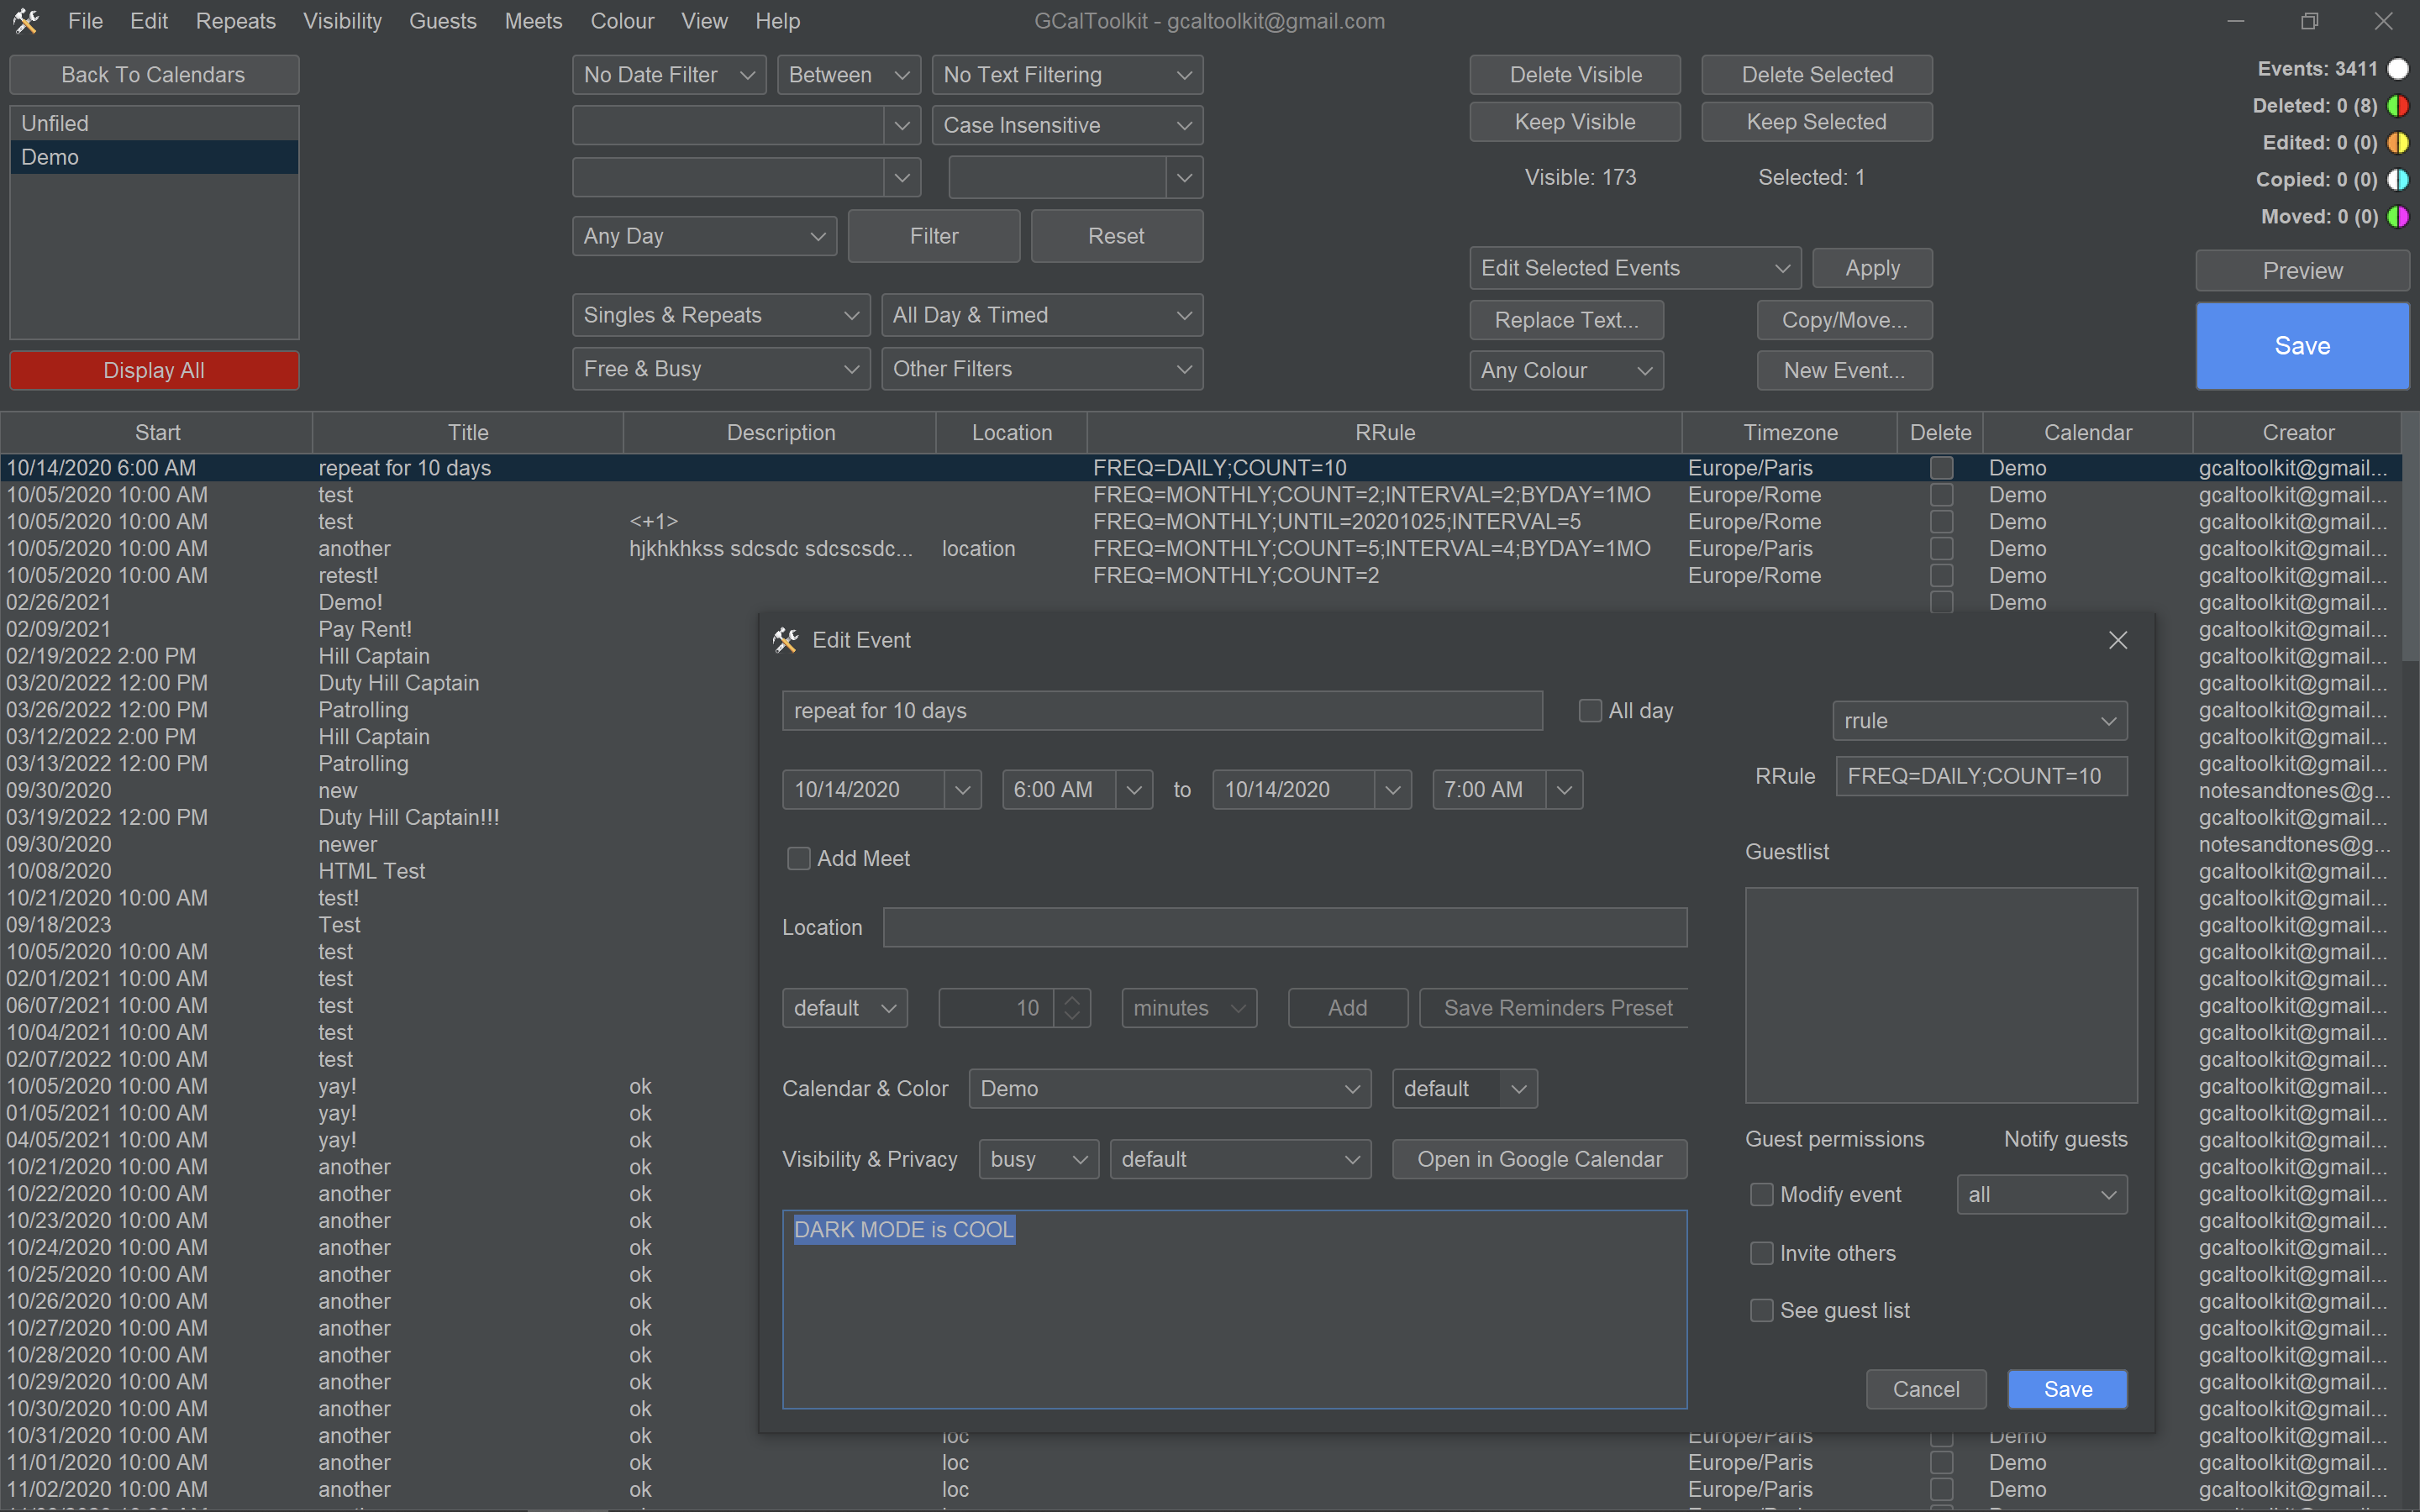Check the See guest list permission
Image resolution: width=2420 pixels, height=1512 pixels.
pyautogui.click(x=1762, y=1311)
